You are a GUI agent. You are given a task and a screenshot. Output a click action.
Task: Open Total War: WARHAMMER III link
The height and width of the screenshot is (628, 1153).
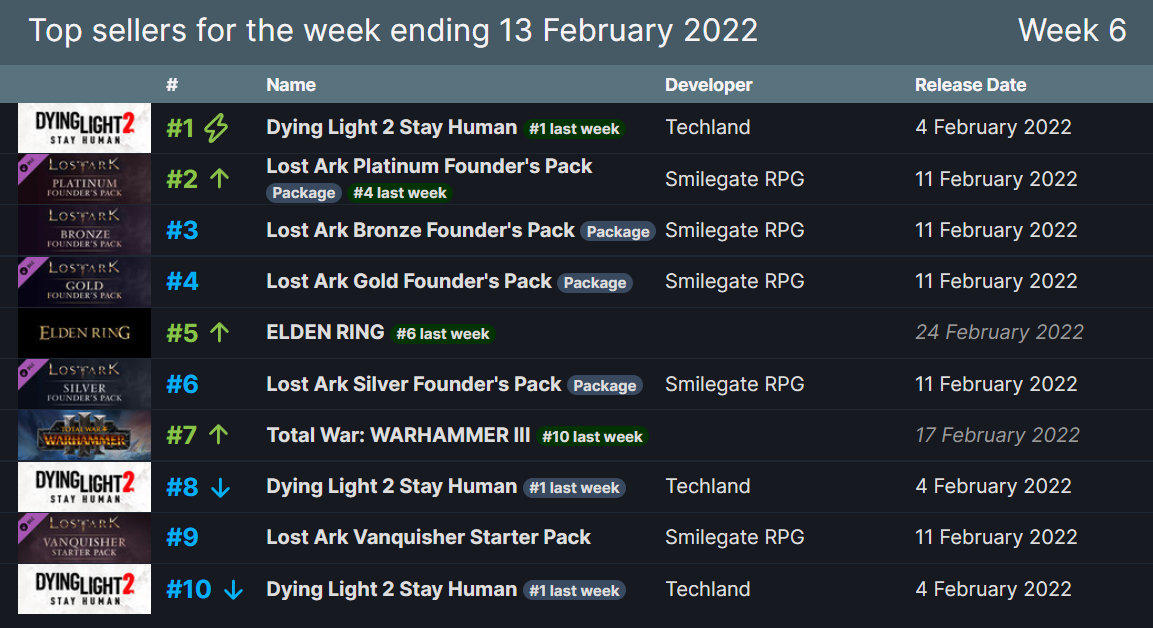[x=398, y=435]
